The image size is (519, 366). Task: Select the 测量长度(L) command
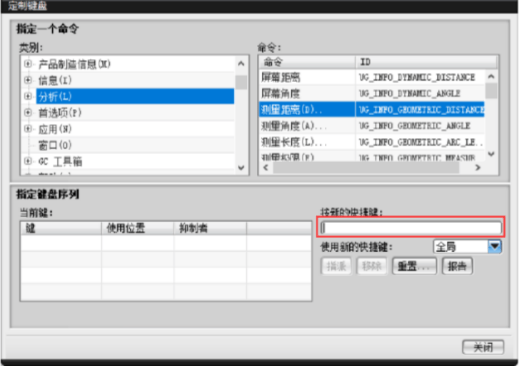(372, 142)
